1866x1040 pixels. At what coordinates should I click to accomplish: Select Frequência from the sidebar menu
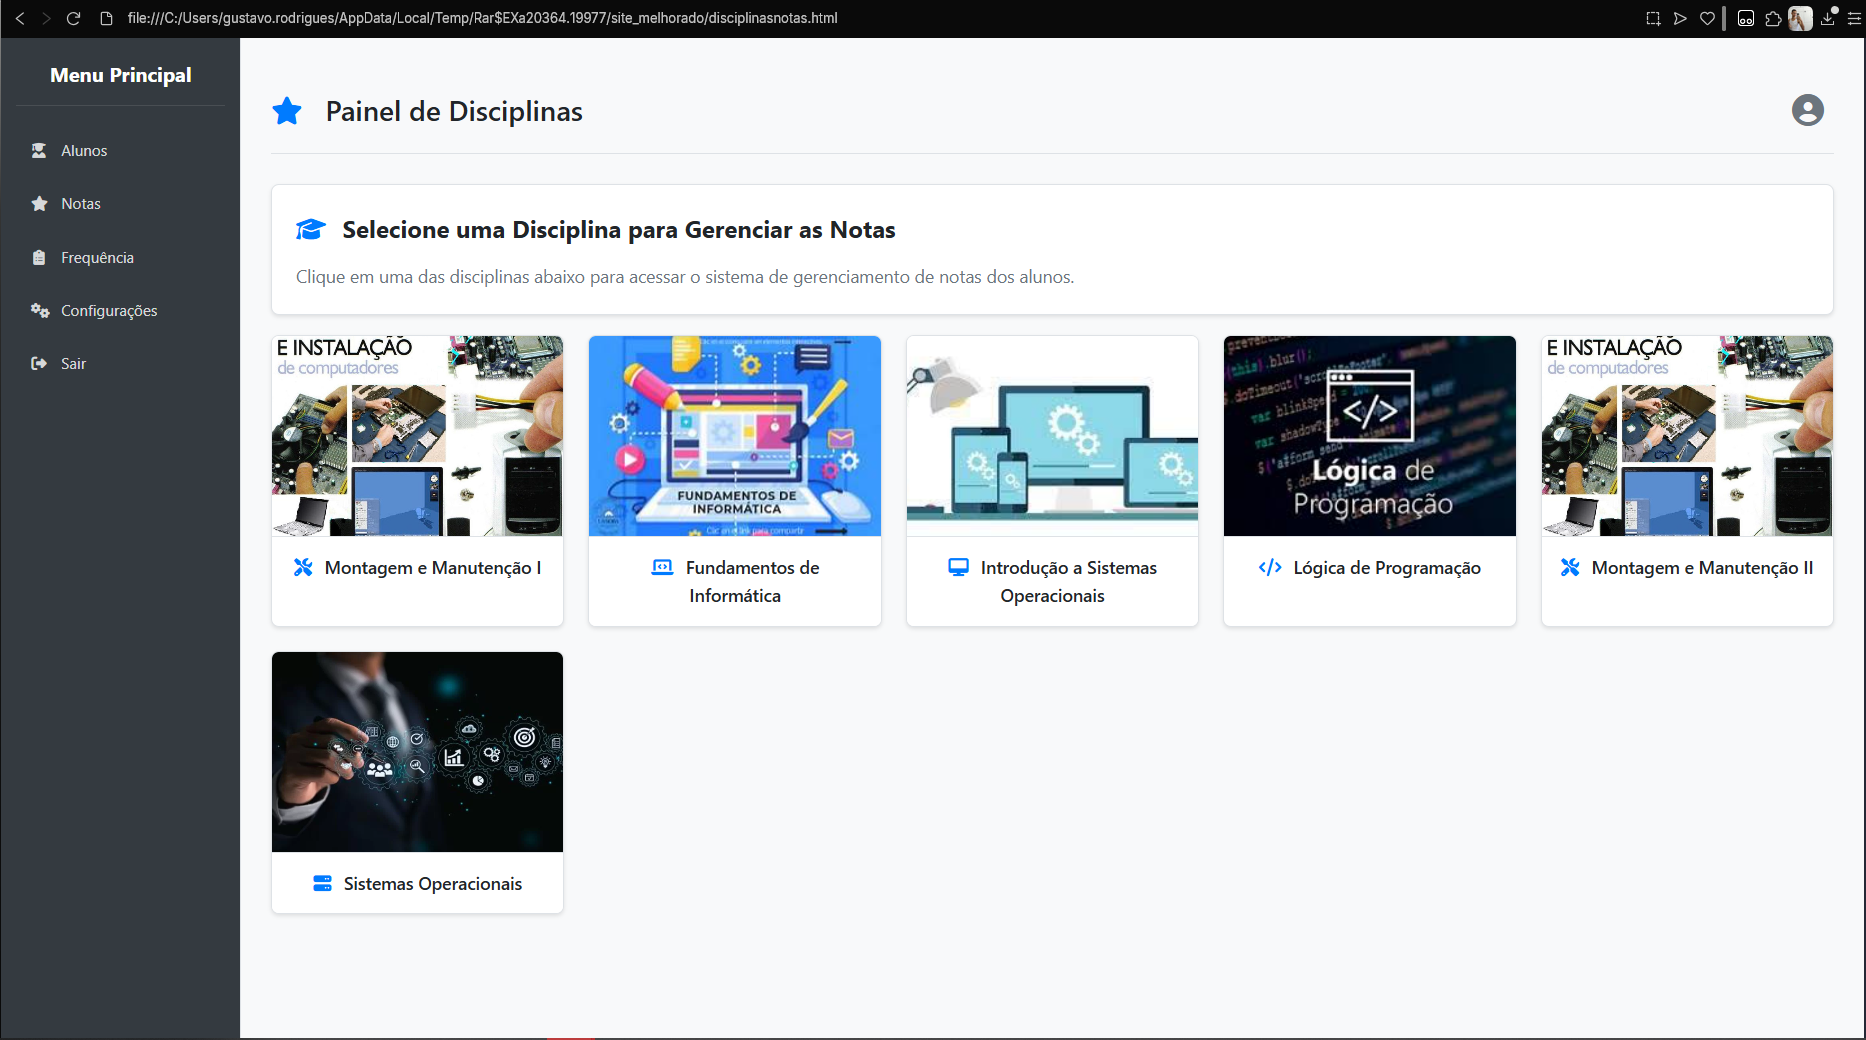click(97, 258)
